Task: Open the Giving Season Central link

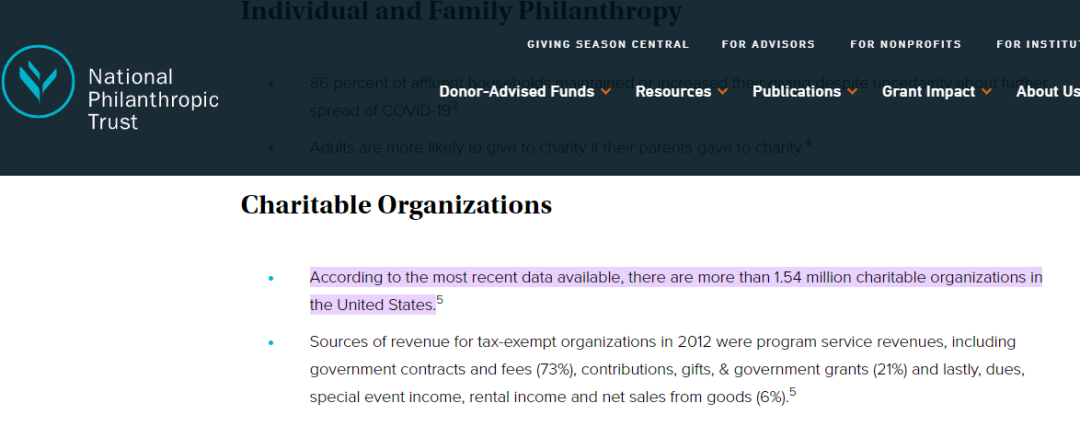Action: 608,44
